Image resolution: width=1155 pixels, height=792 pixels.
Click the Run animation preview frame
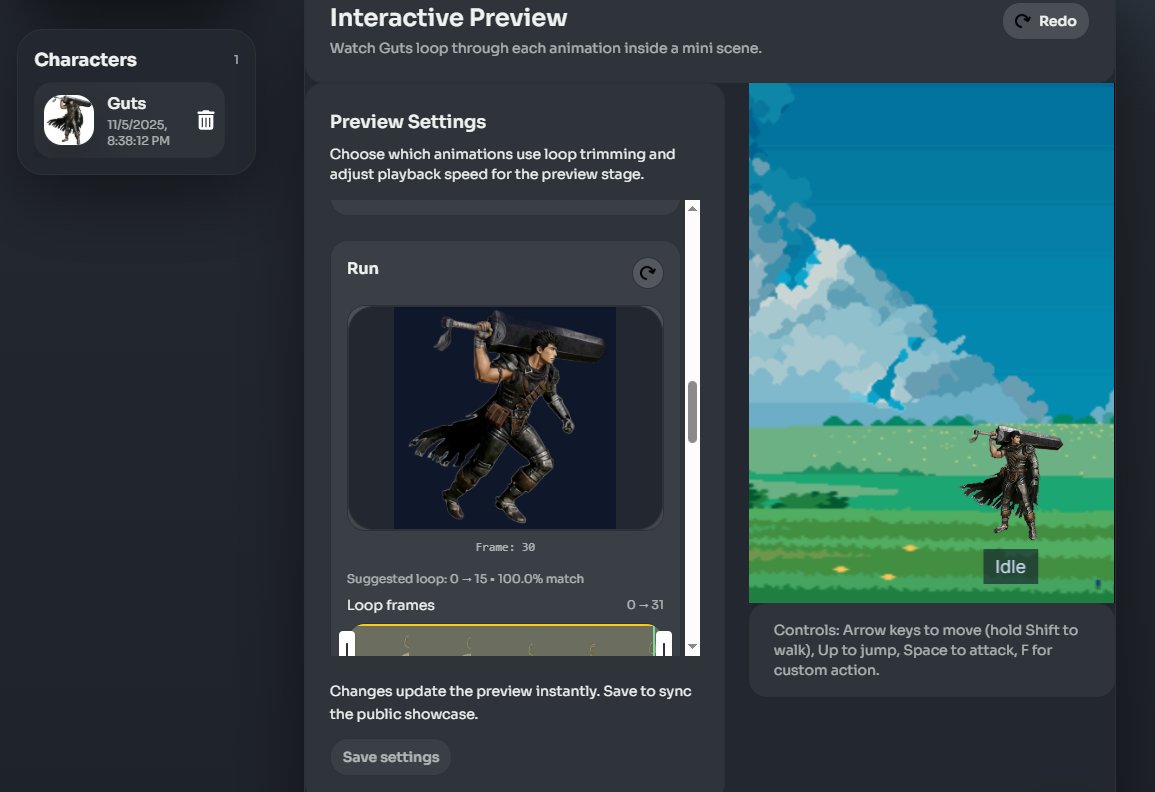(x=505, y=418)
